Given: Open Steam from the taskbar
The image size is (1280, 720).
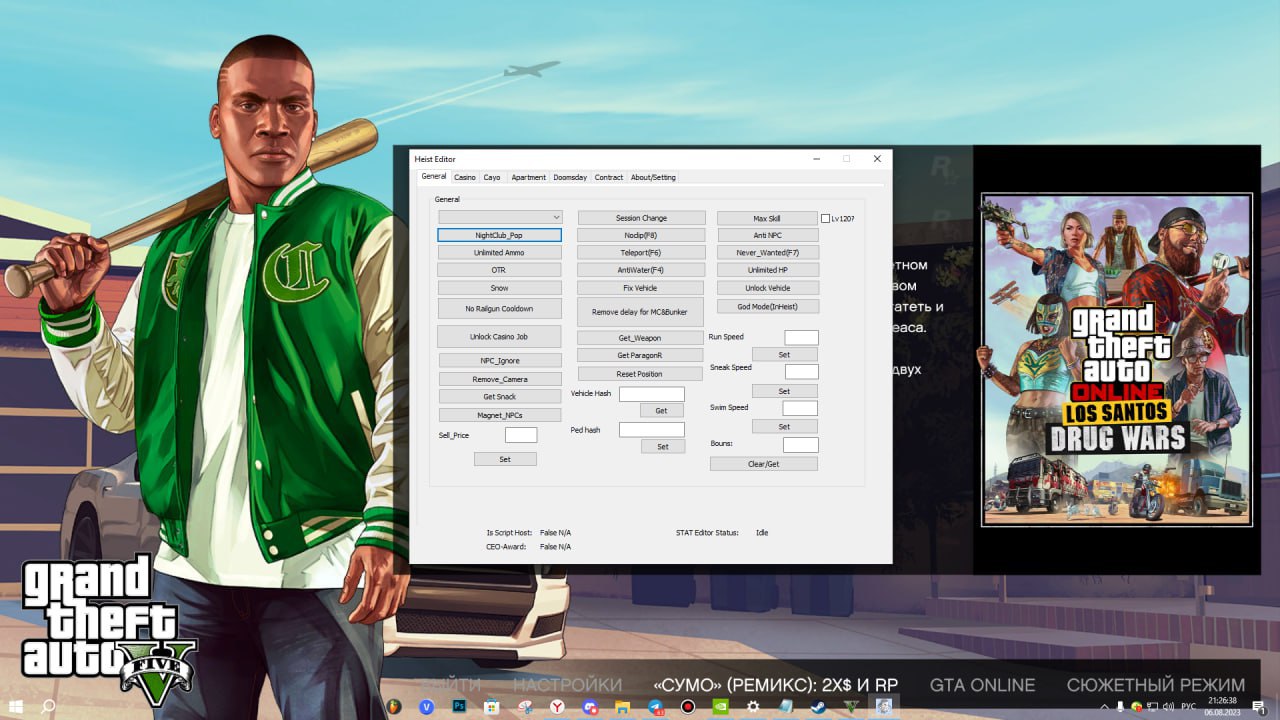Looking at the screenshot, I should pyautogui.click(x=818, y=706).
